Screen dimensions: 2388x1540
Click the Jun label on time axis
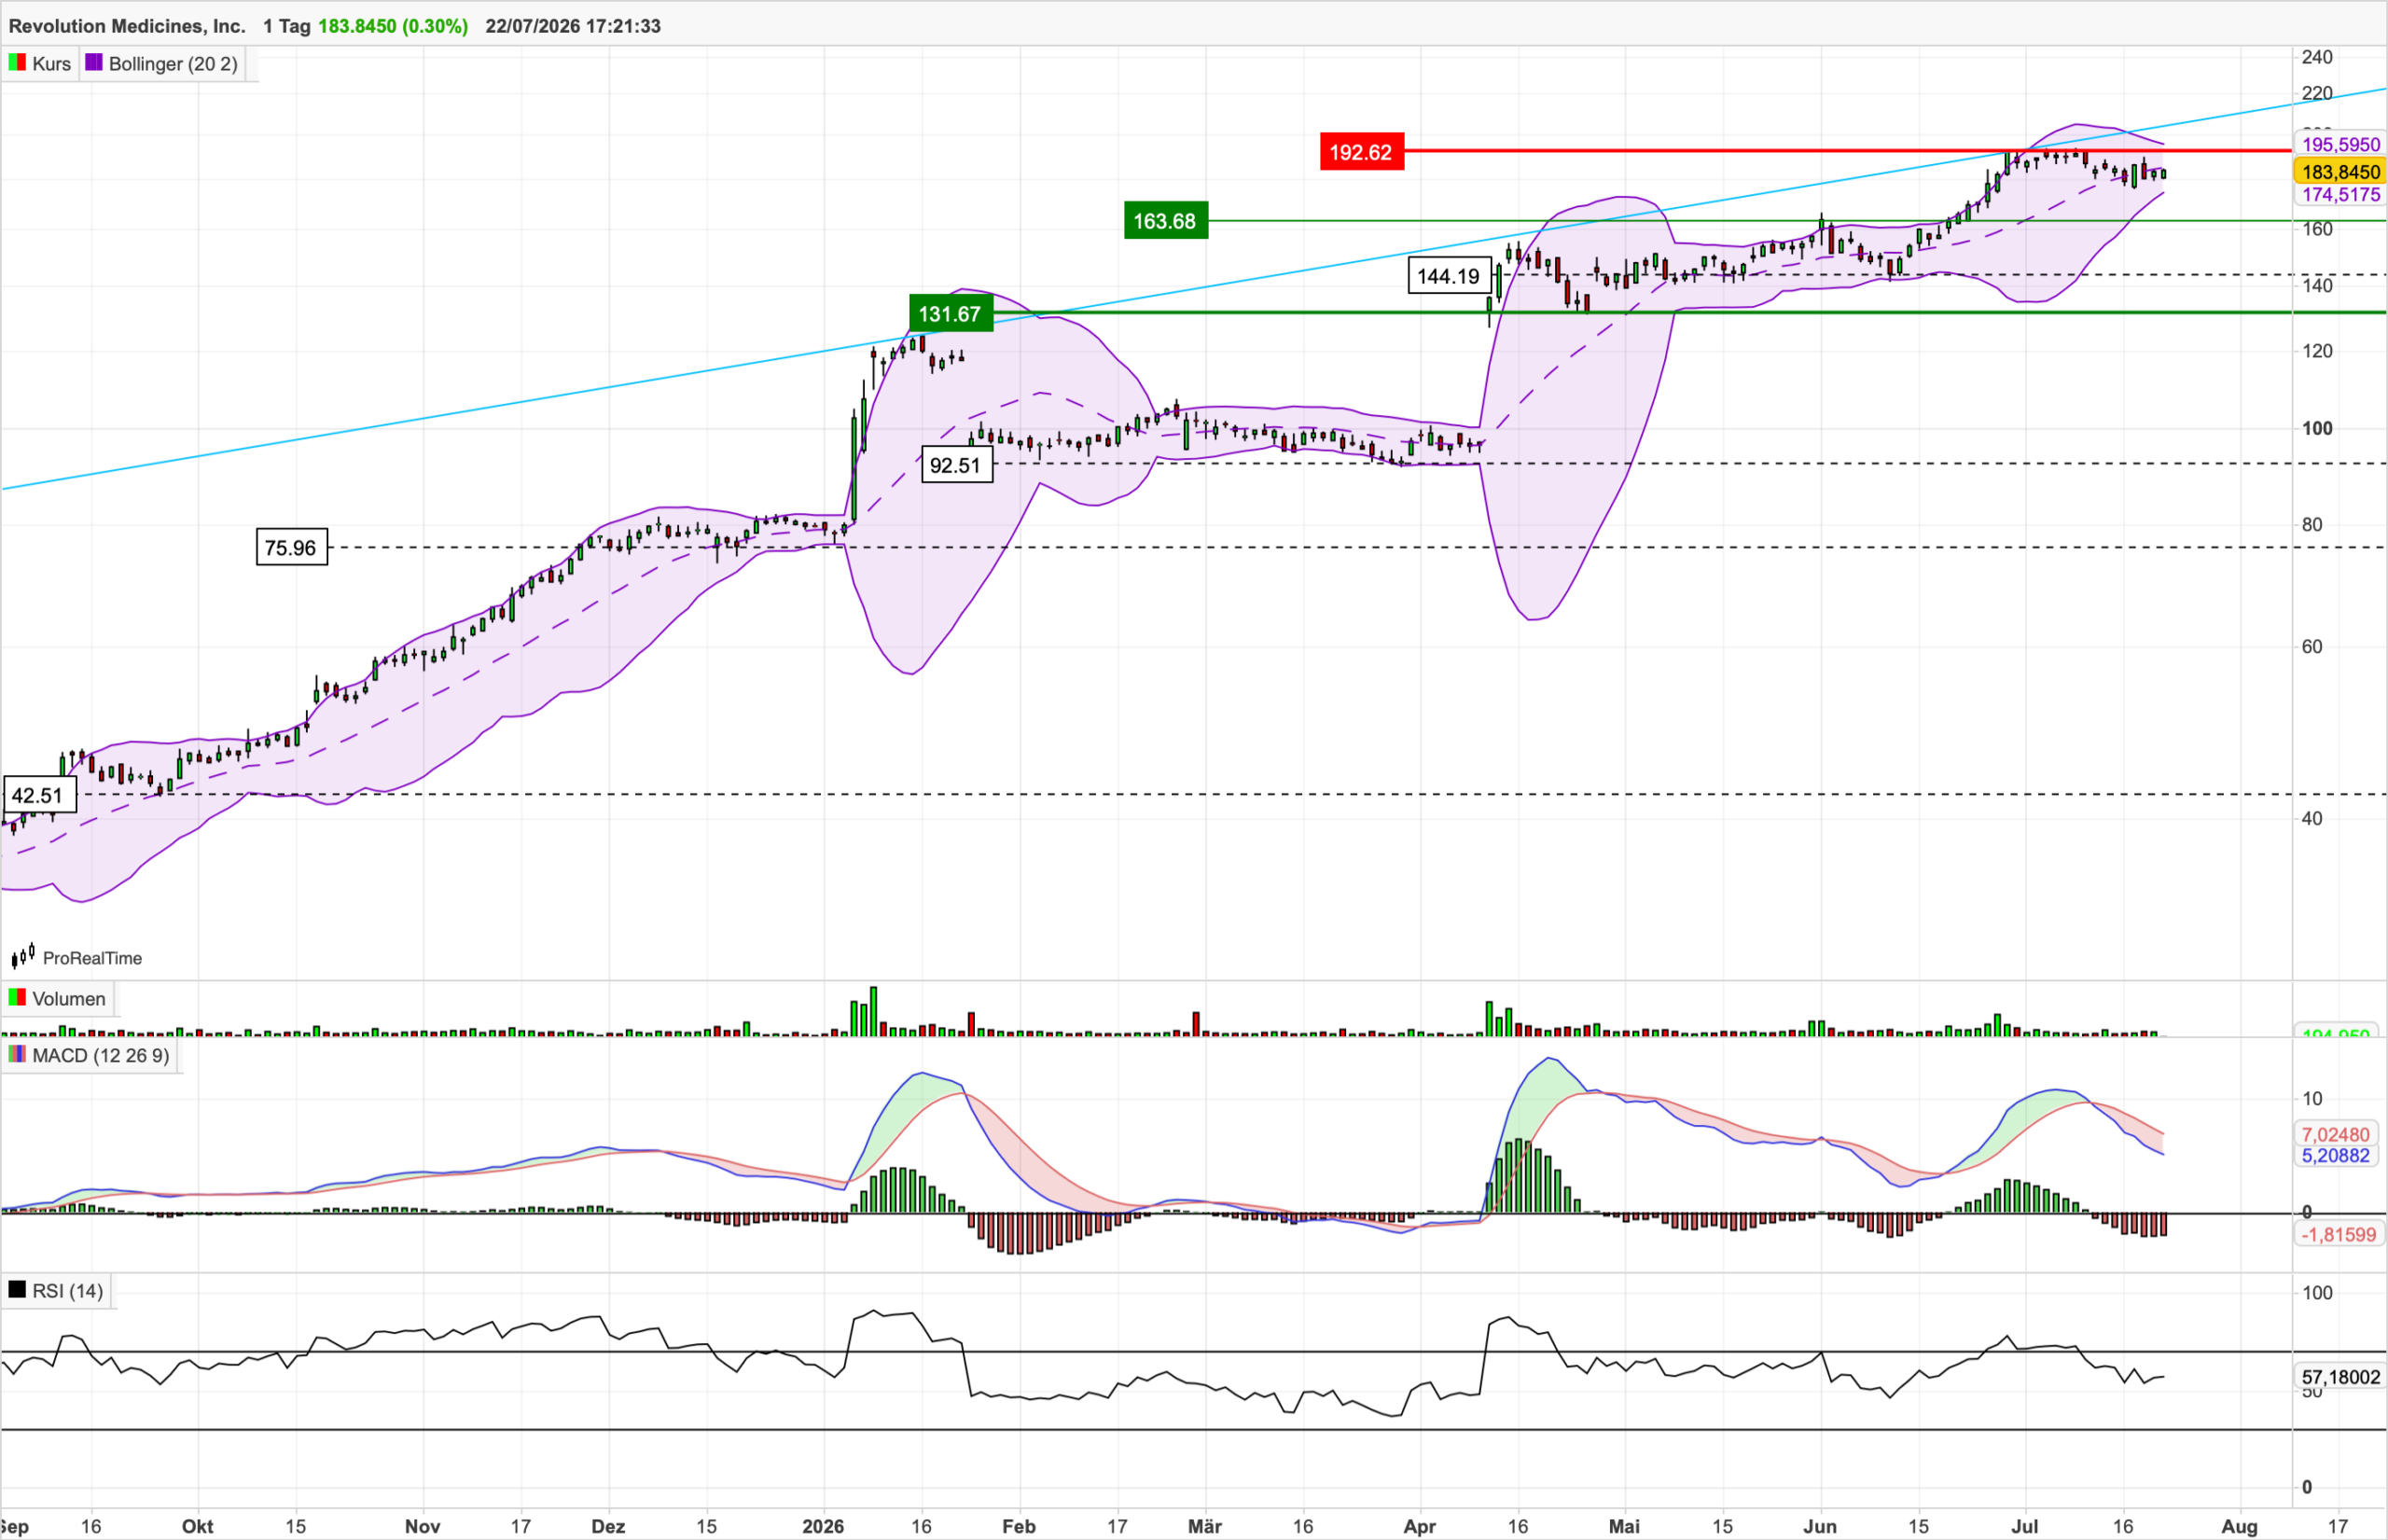[x=1820, y=1526]
